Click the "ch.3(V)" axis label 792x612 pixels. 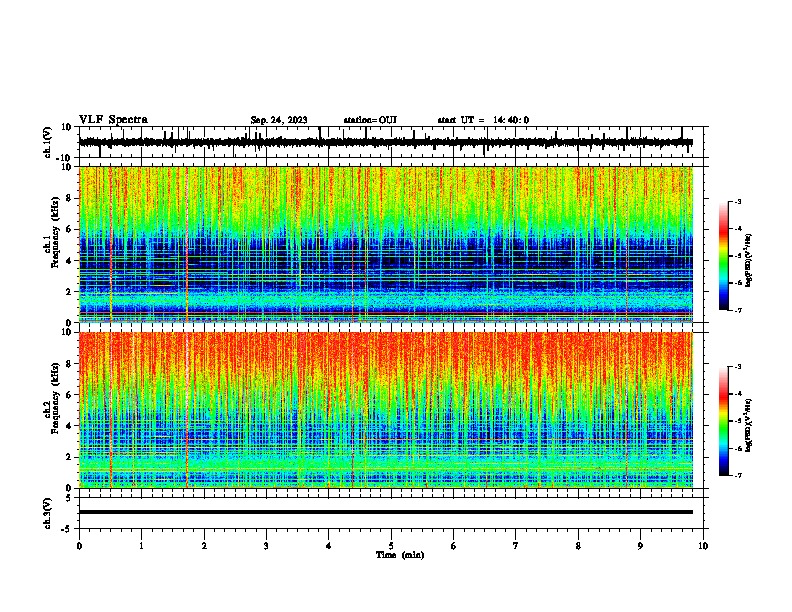[48, 513]
